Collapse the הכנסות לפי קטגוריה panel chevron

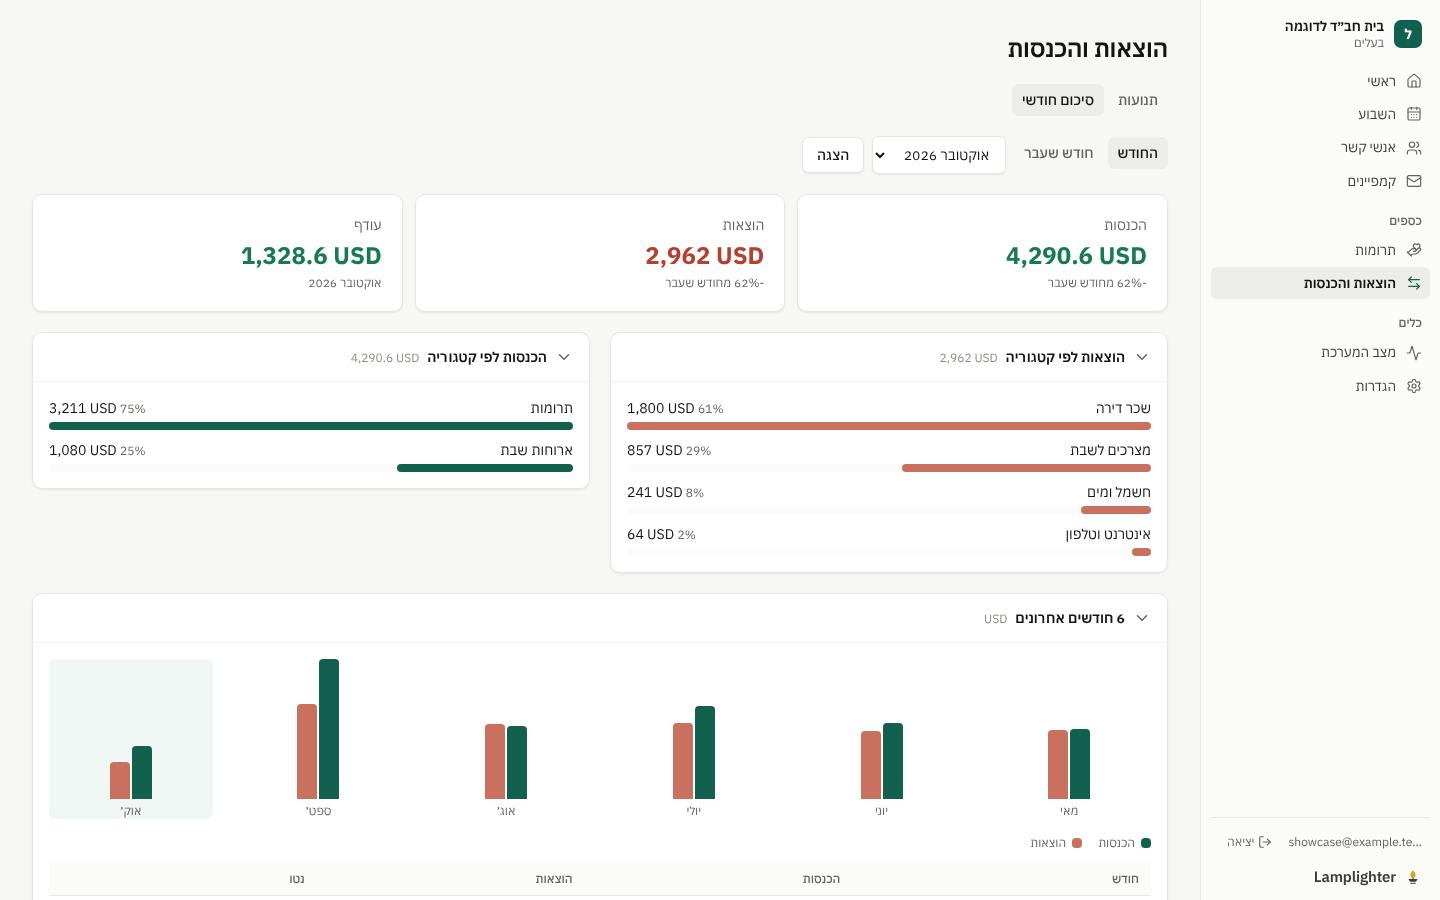[x=564, y=357]
